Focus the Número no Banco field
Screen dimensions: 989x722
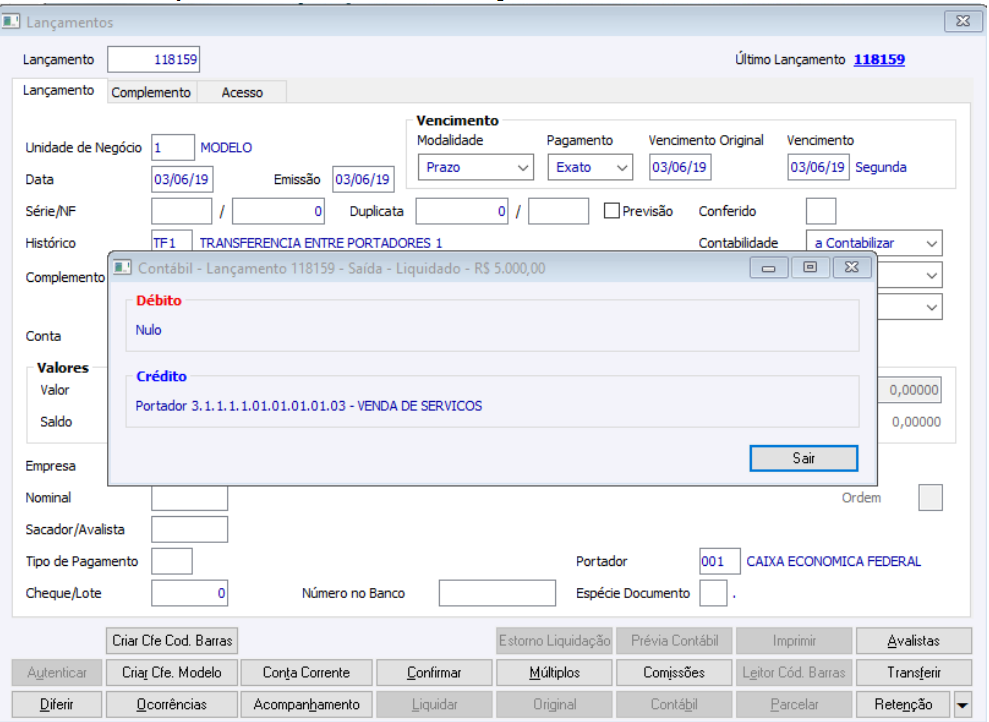tap(497, 593)
